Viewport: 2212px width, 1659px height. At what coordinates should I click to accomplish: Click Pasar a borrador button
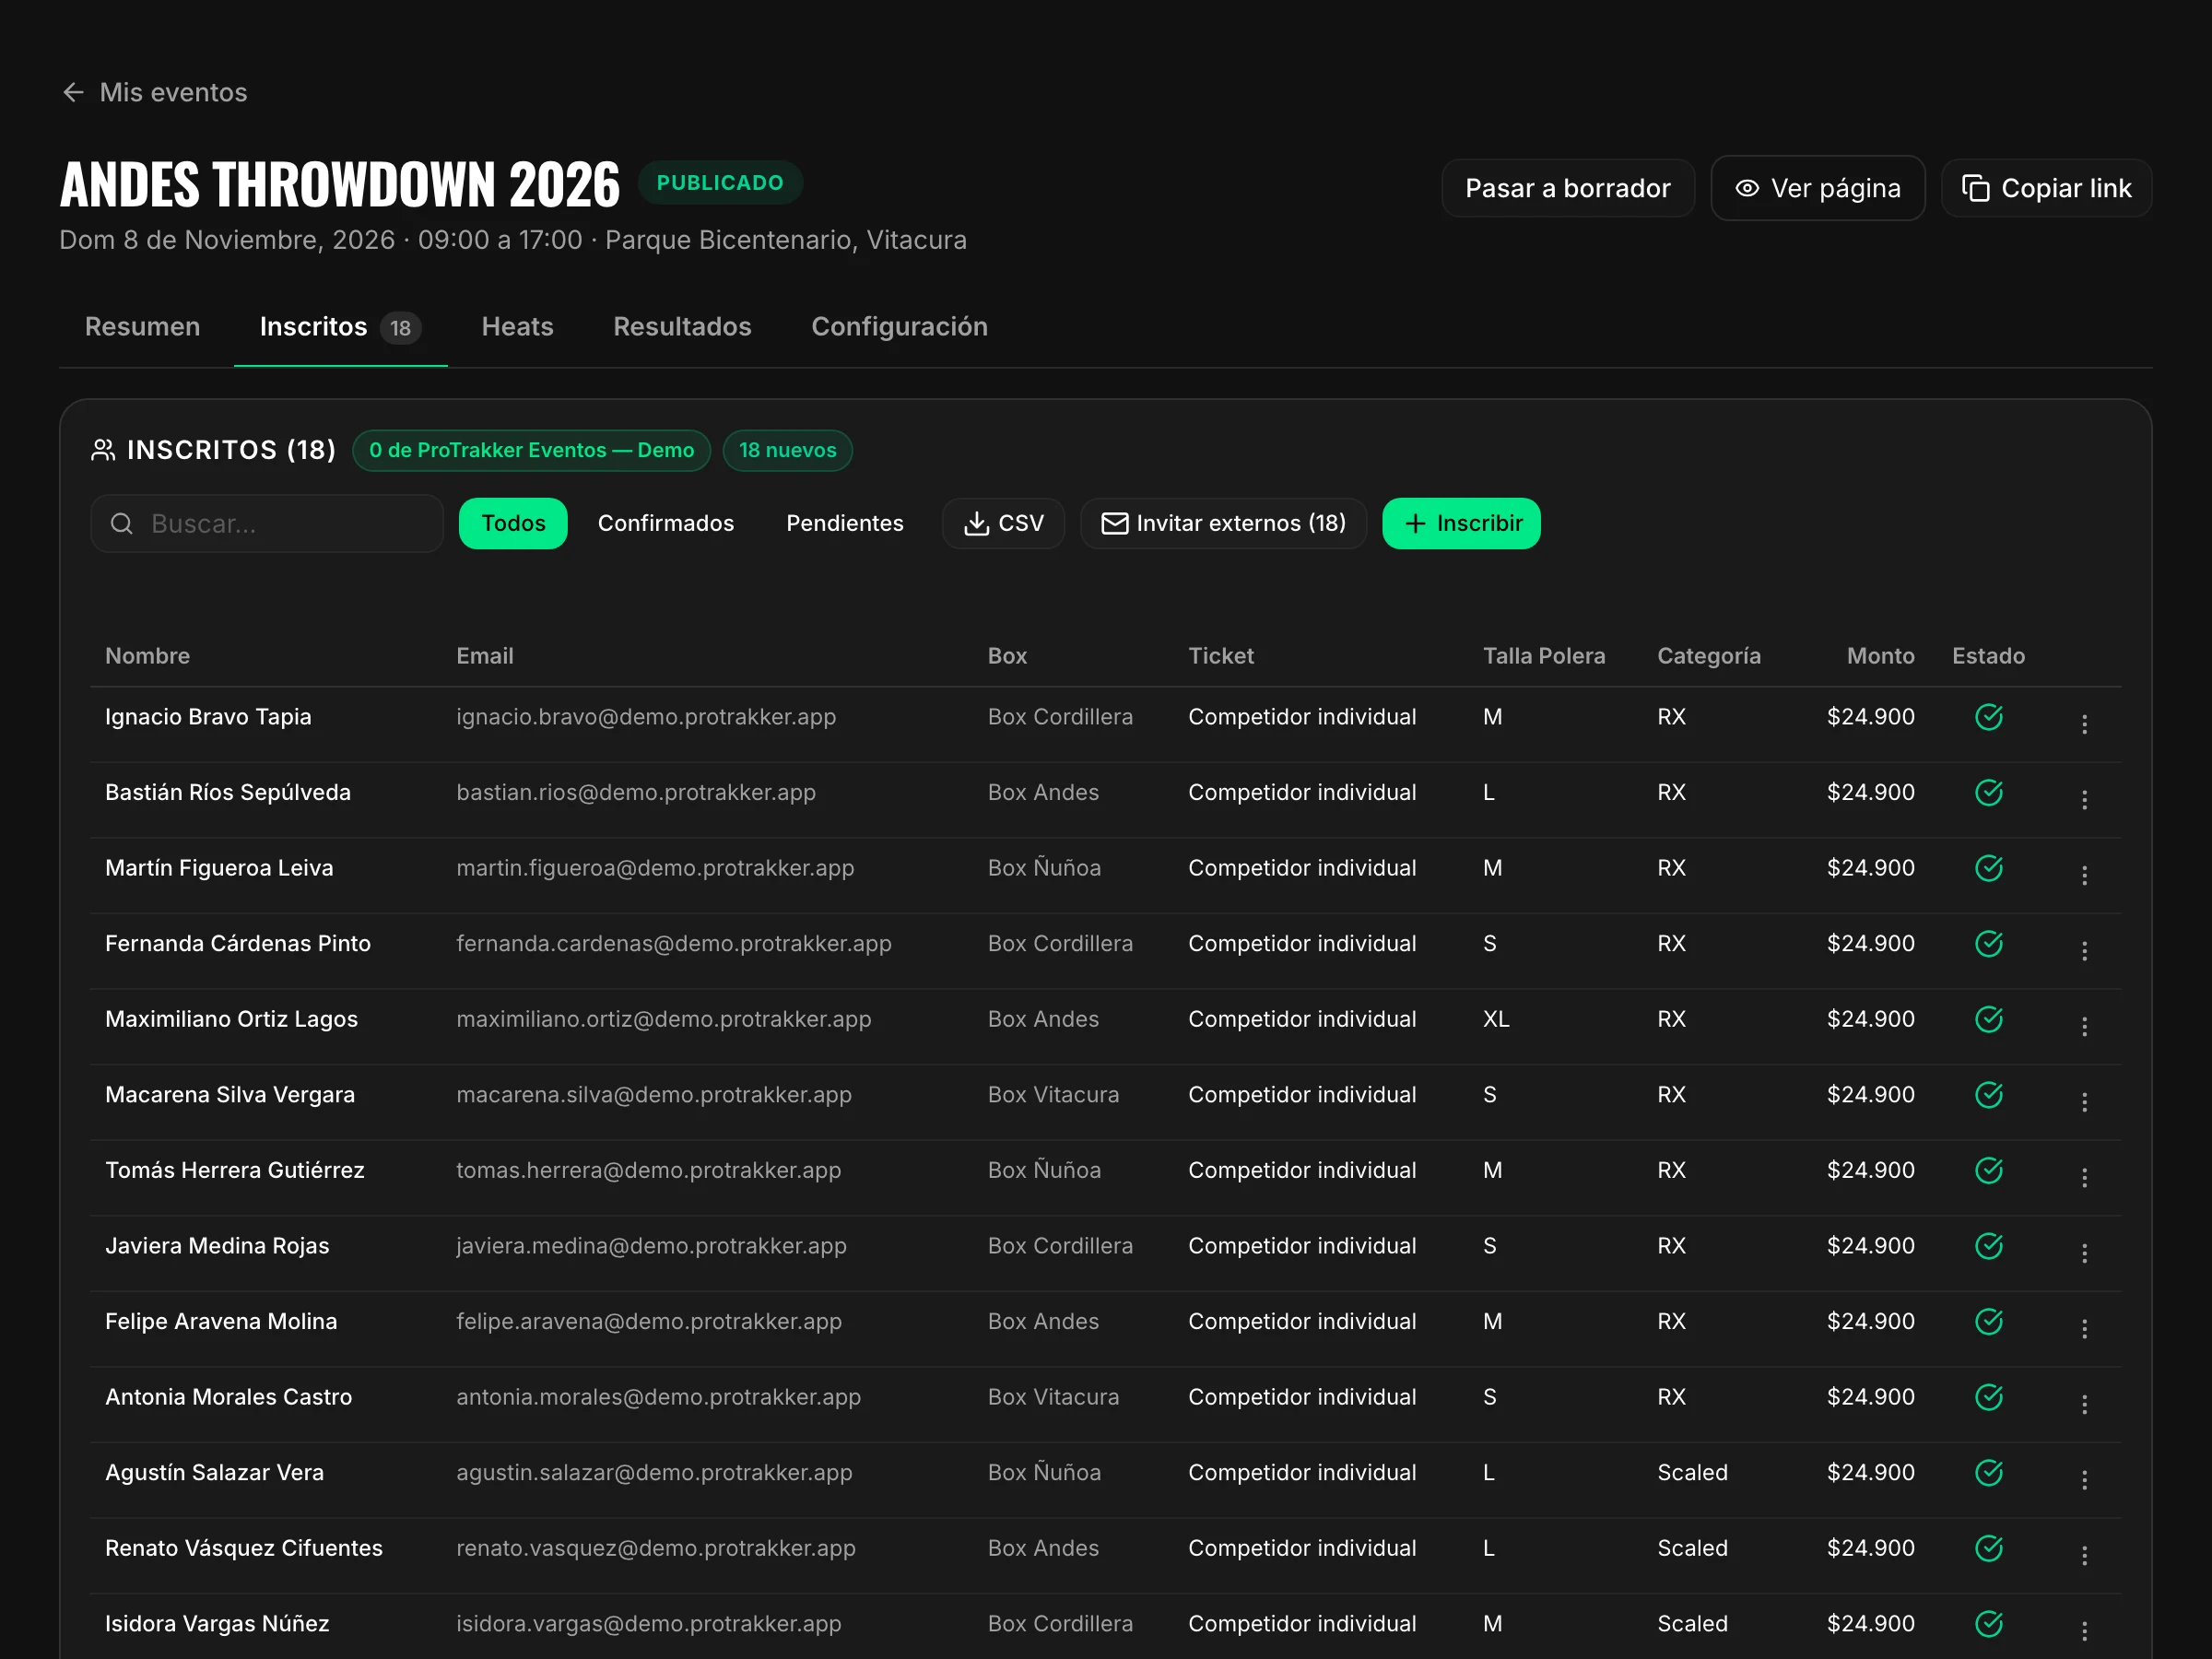click(1567, 188)
